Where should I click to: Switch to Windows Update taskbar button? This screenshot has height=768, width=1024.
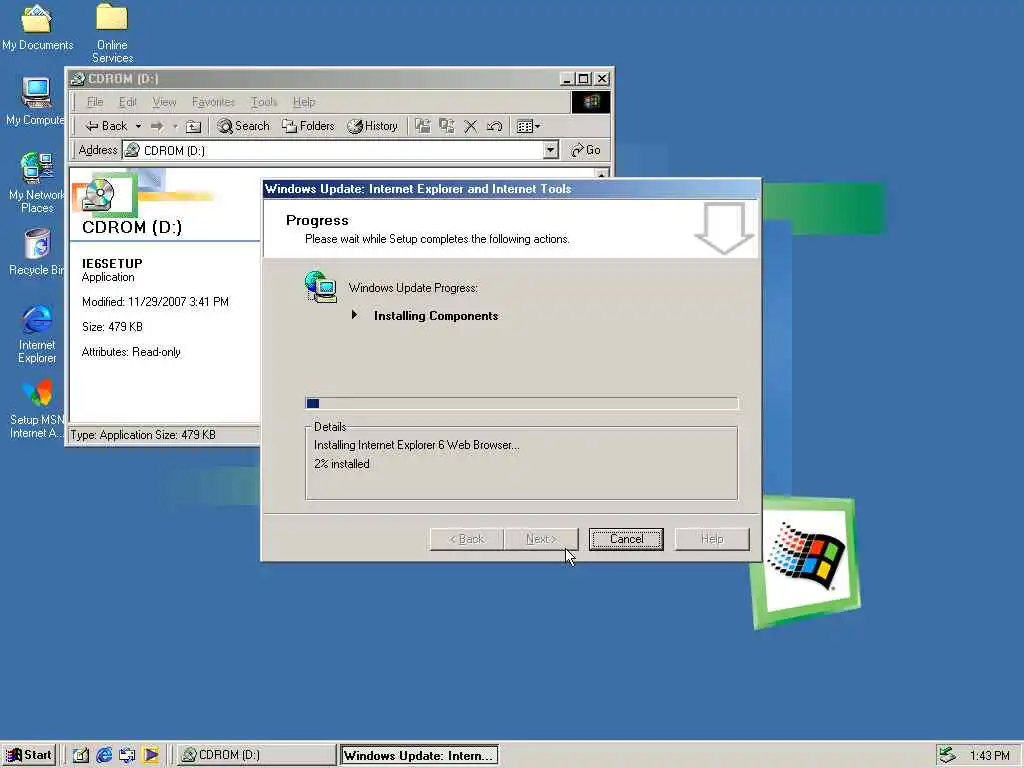(419, 755)
